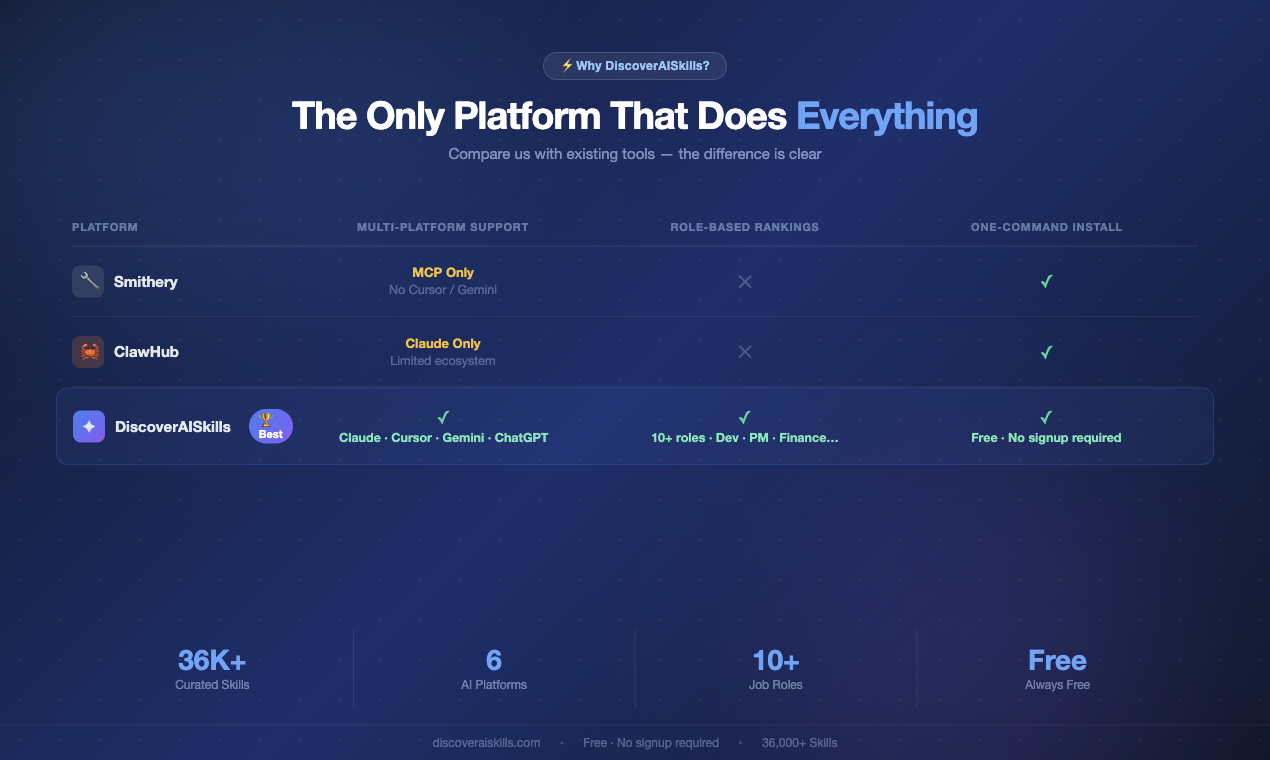Click DiscoverAISkills multi-platform support checkmark
The image size is (1270, 760).
pos(443,417)
